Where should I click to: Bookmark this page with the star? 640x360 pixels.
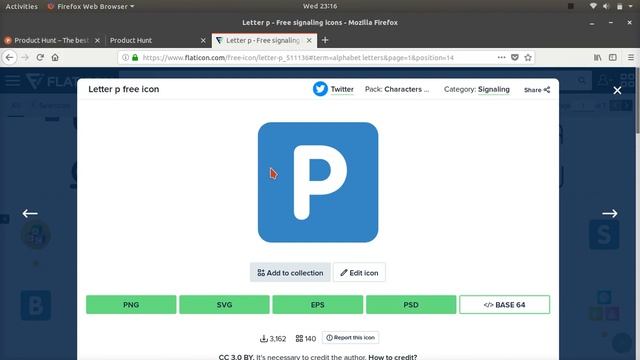point(528,58)
